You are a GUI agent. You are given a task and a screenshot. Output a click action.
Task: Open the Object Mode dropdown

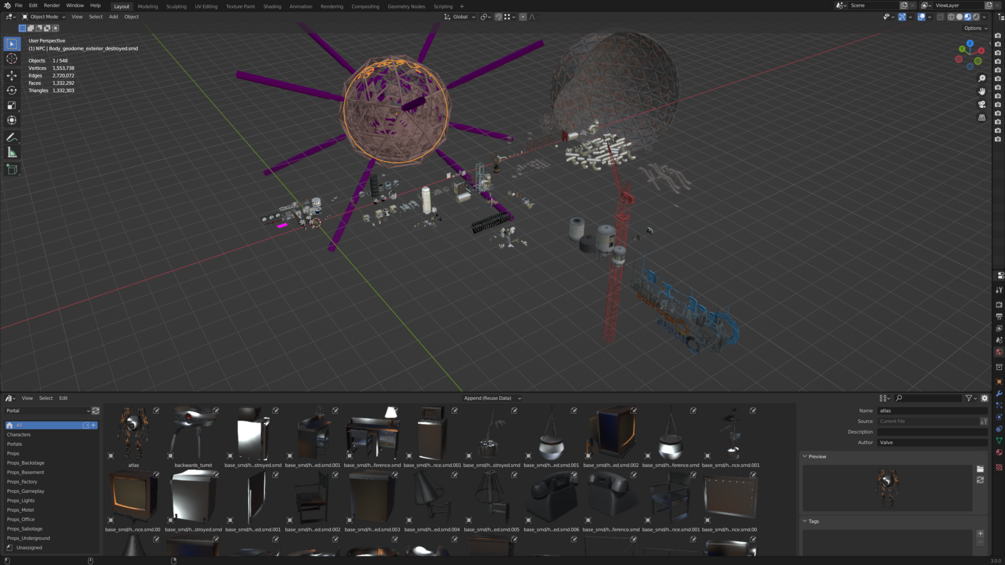(x=44, y=17)
